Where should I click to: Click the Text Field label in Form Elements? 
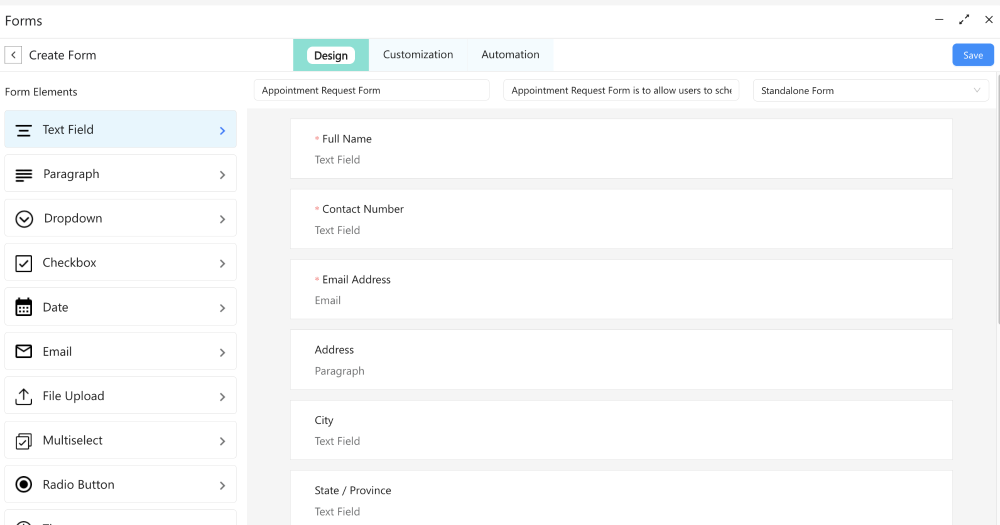[68, 129]
